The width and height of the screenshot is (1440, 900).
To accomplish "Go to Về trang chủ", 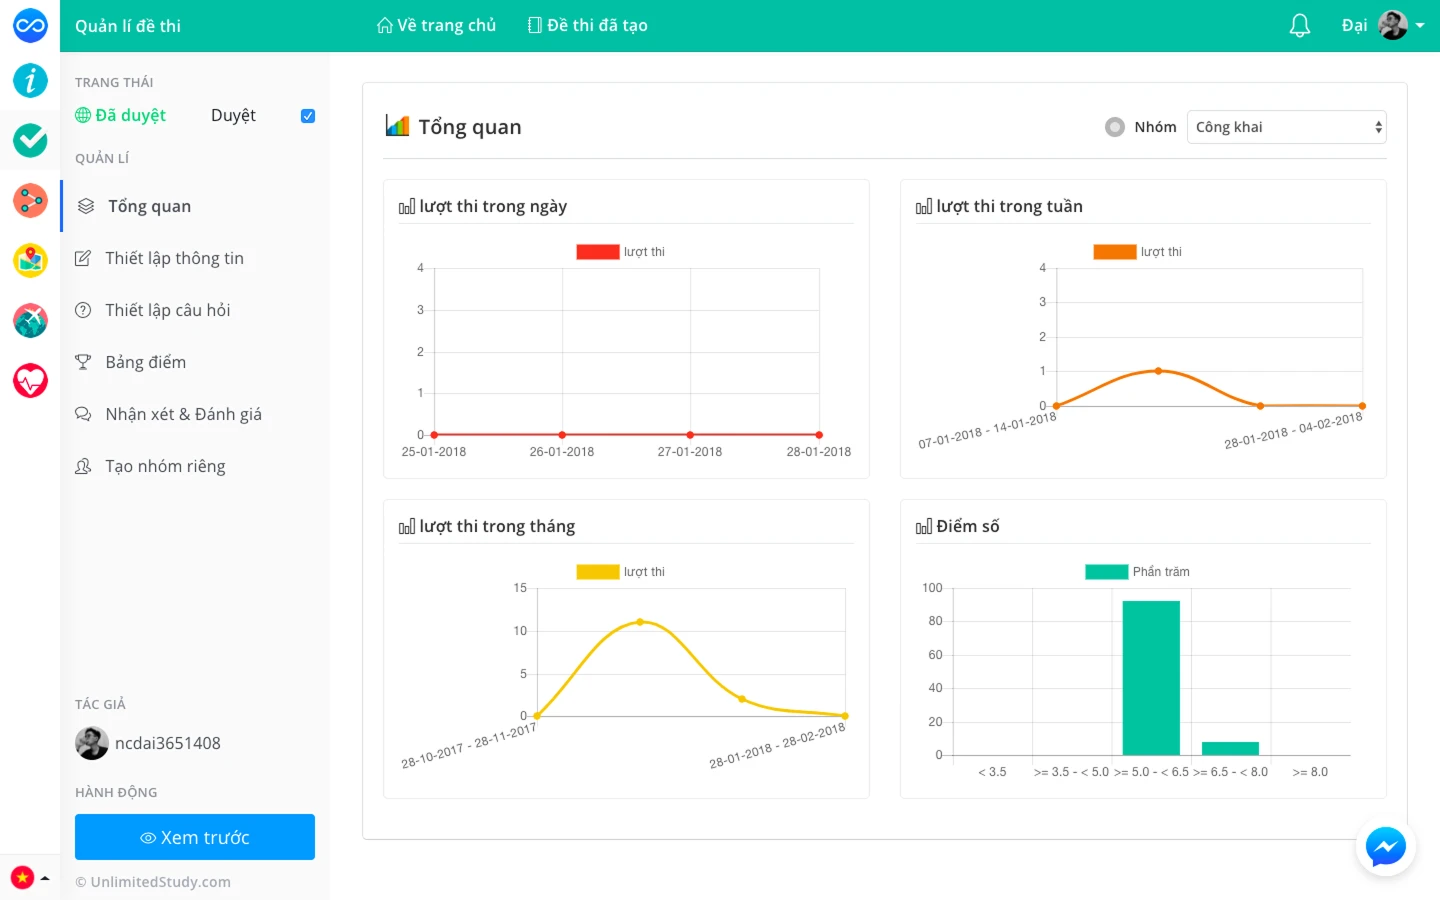I will pos(436,25).
